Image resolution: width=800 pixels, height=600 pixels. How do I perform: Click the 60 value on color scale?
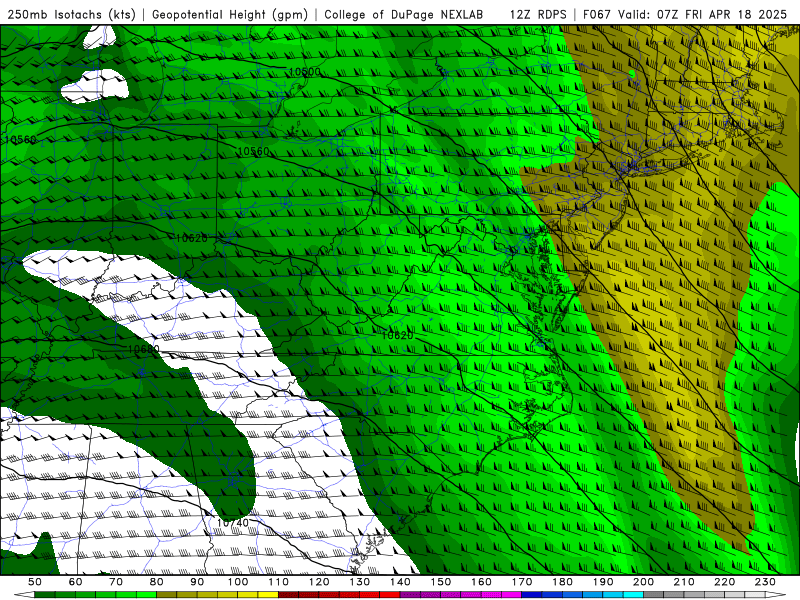coord(76,582)
